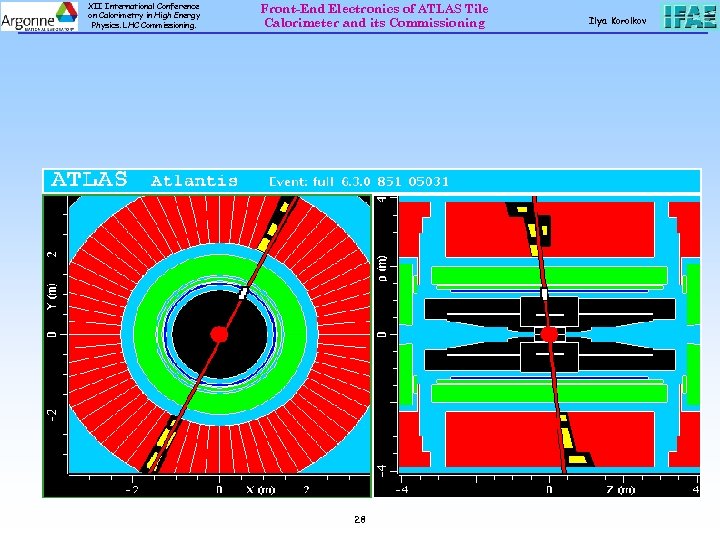Screen dimensions: 720x540
Task: Click the IFAE logo
Action: 690,17
